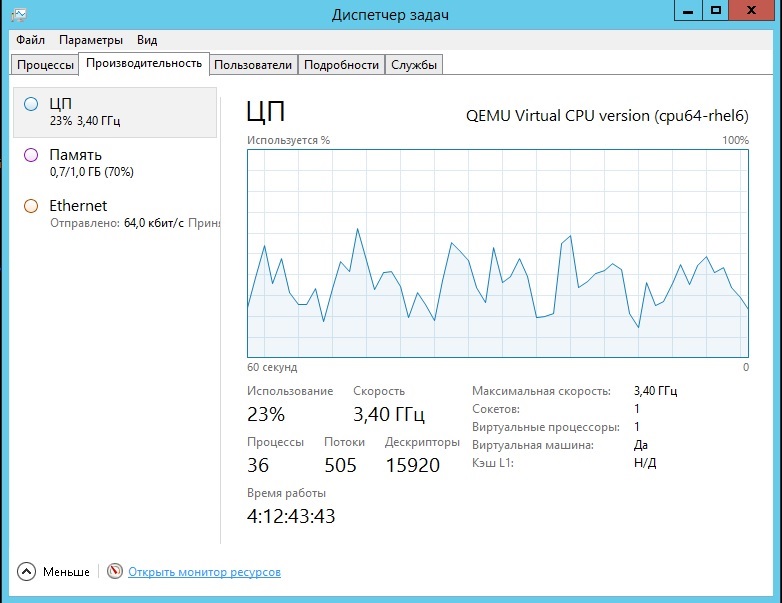
Task: Click the blue ЦП circle icon
Action: [x=31, y=104]
